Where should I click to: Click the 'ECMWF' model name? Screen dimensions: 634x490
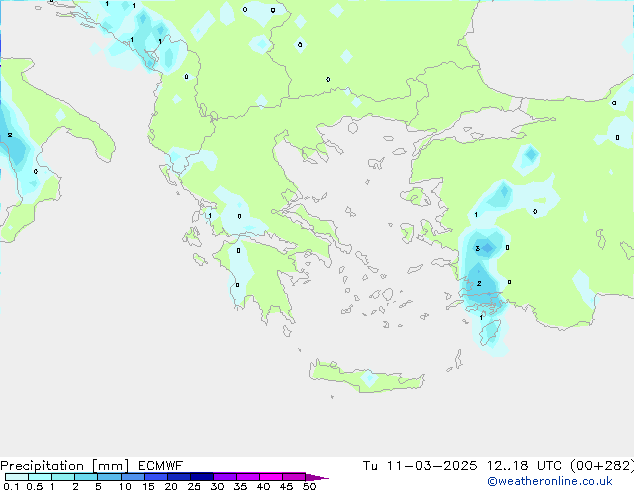(x=161, y=466)
